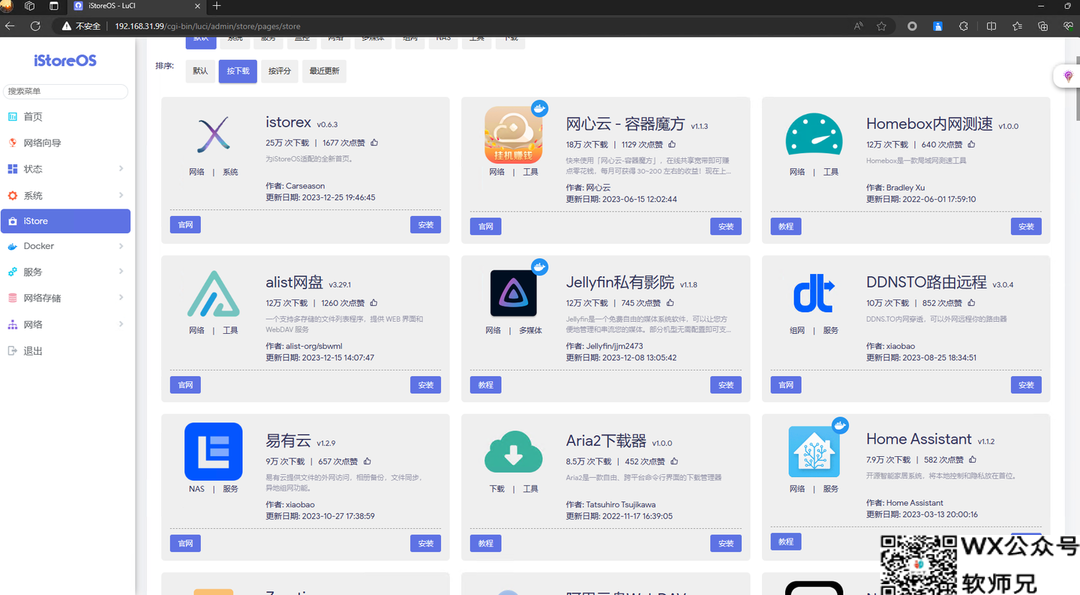Open istorex 官网 link
This screenshot has height=595, width=1080.
point(185,225)
